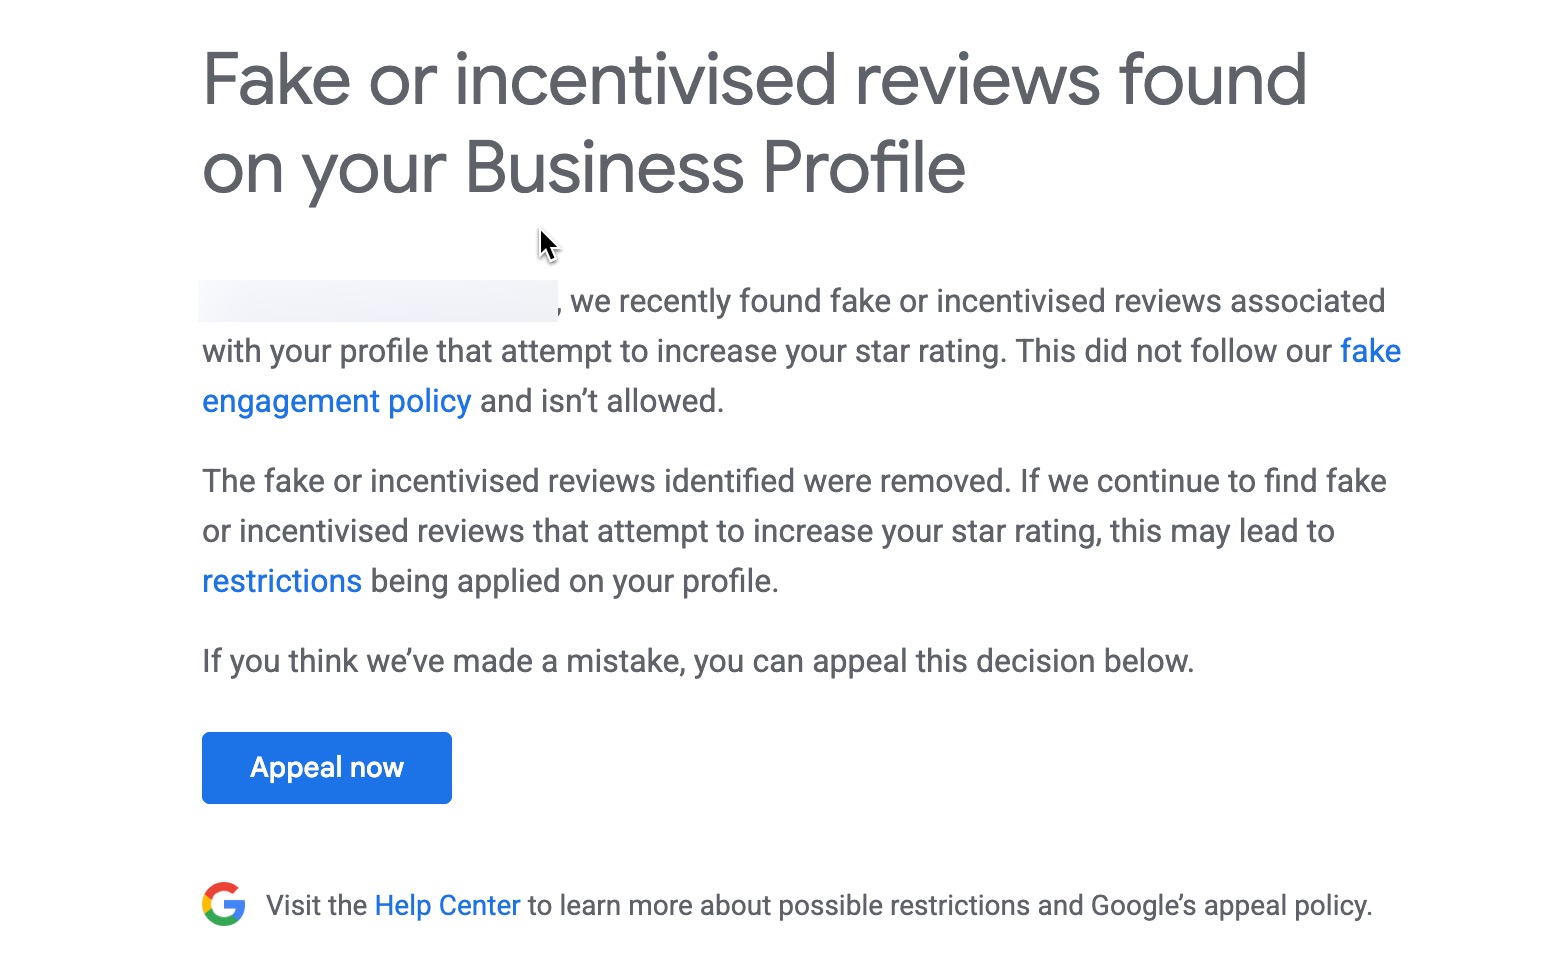The height and width of the screenshot is (976, 1550).
Task: Open the restrictions link
Action: (282, 580)
